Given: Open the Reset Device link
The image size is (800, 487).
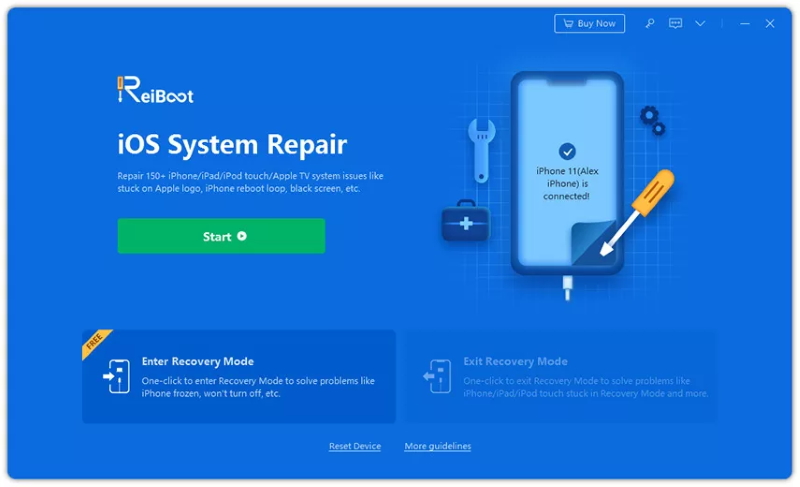Looking at the screenshot, I should pyautogui.click(x=355, y=446).
